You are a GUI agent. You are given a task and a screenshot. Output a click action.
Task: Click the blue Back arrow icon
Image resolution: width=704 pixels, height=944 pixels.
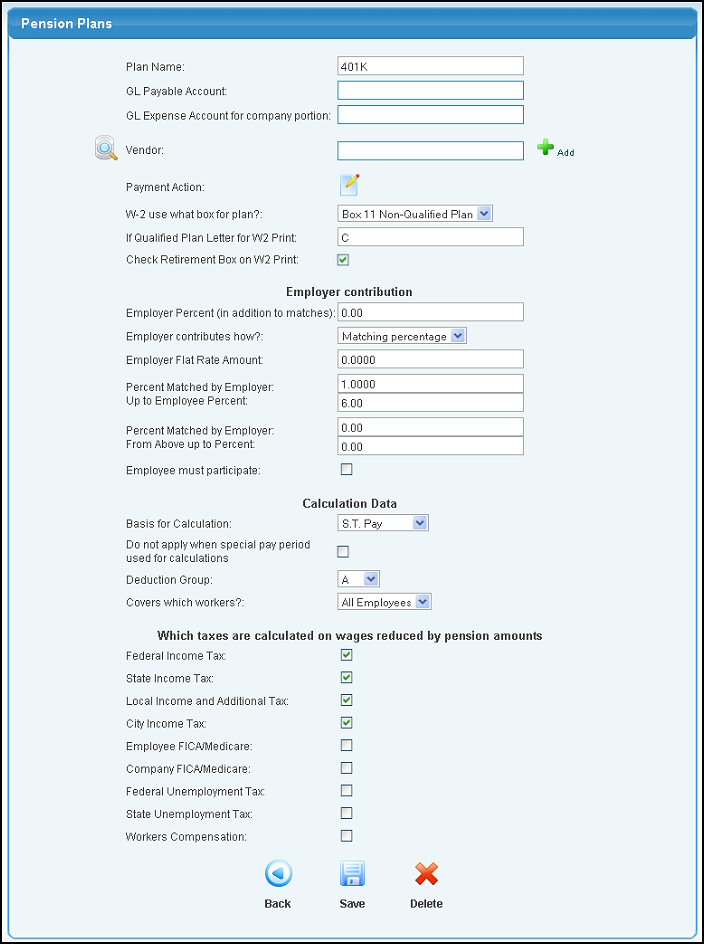pyautogui.click(x=278, y=874)
